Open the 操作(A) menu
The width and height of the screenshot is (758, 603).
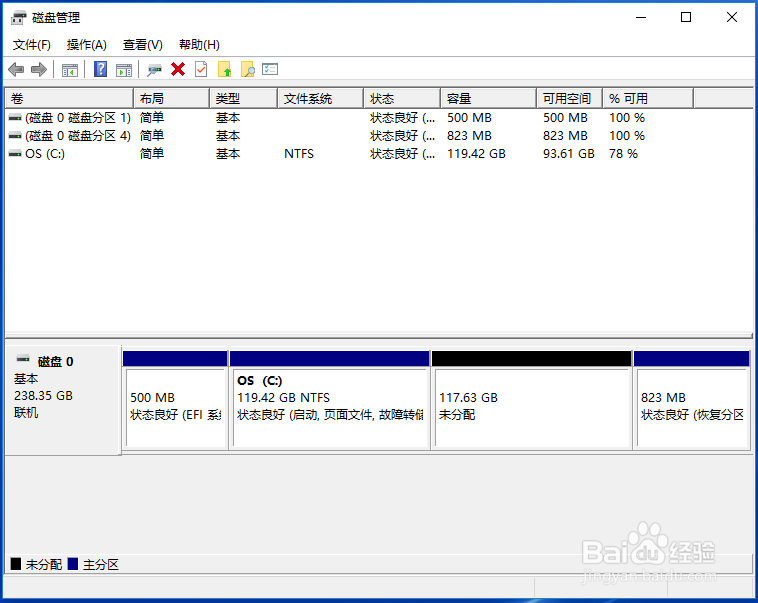(x=87, y=45)
